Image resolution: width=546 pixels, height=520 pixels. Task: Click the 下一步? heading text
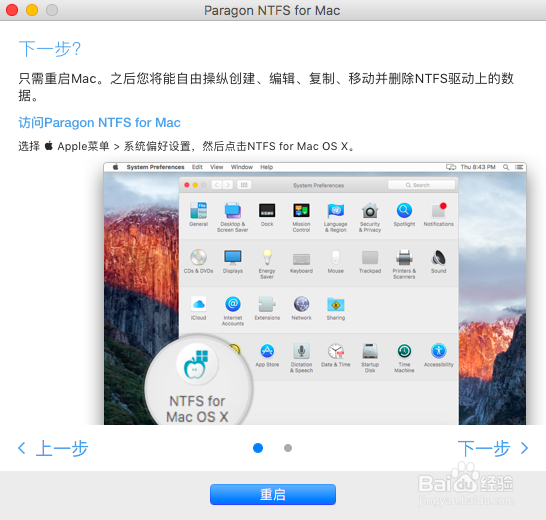[49, 48]
